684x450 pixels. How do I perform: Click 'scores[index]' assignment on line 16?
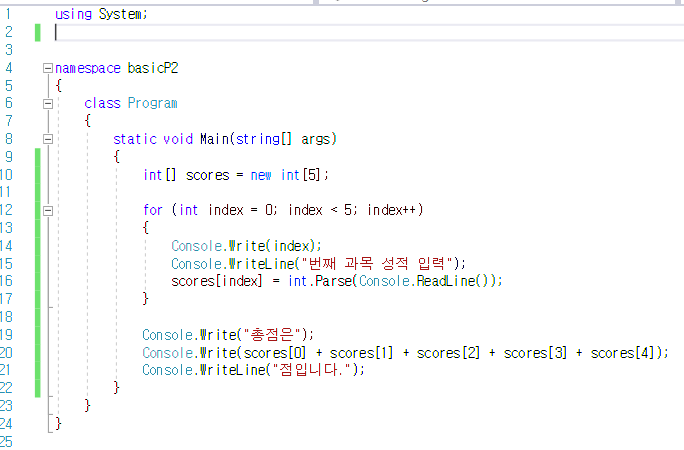coord(217,281)
